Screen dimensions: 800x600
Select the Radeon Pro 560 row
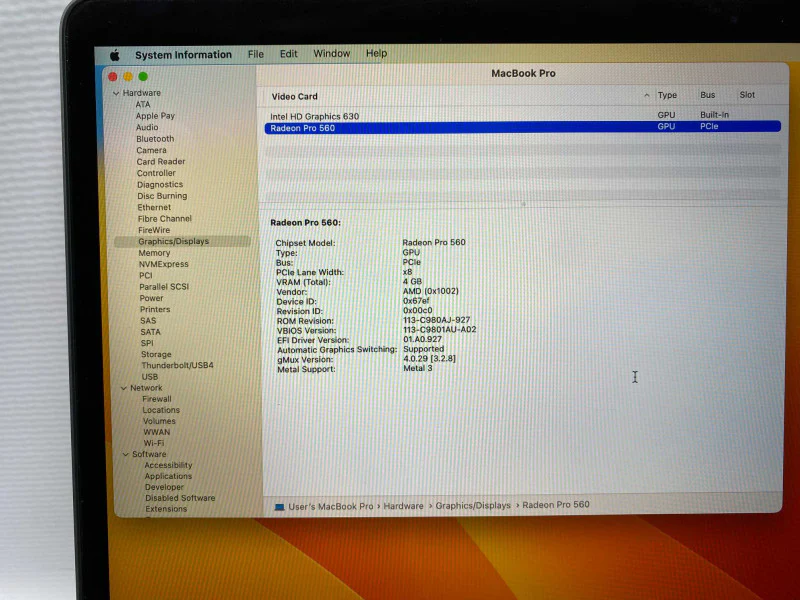[522, 127]
